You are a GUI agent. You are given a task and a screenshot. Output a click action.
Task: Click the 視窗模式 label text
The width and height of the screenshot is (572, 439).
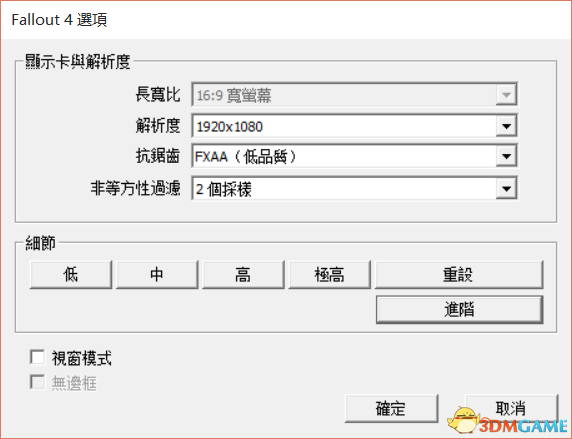point(81,358)
